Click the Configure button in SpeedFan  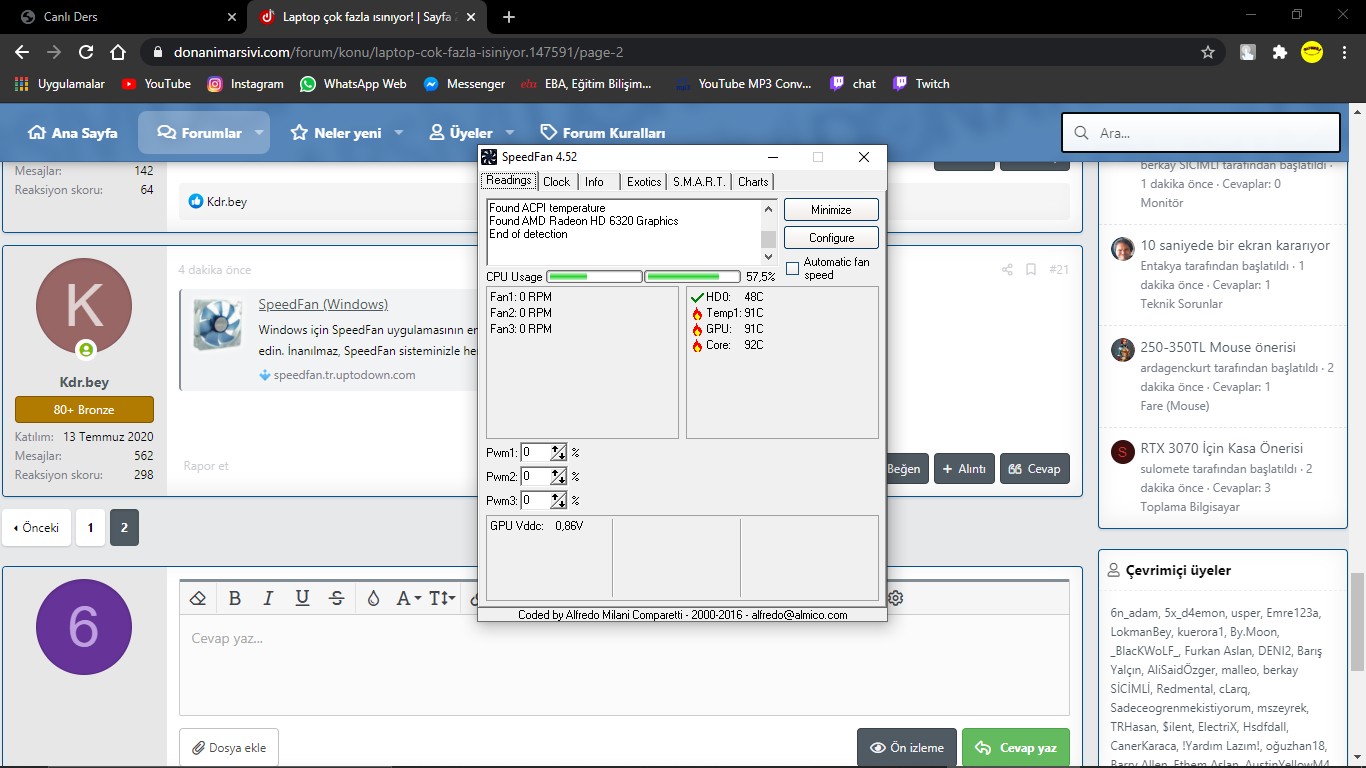point(831,238)
